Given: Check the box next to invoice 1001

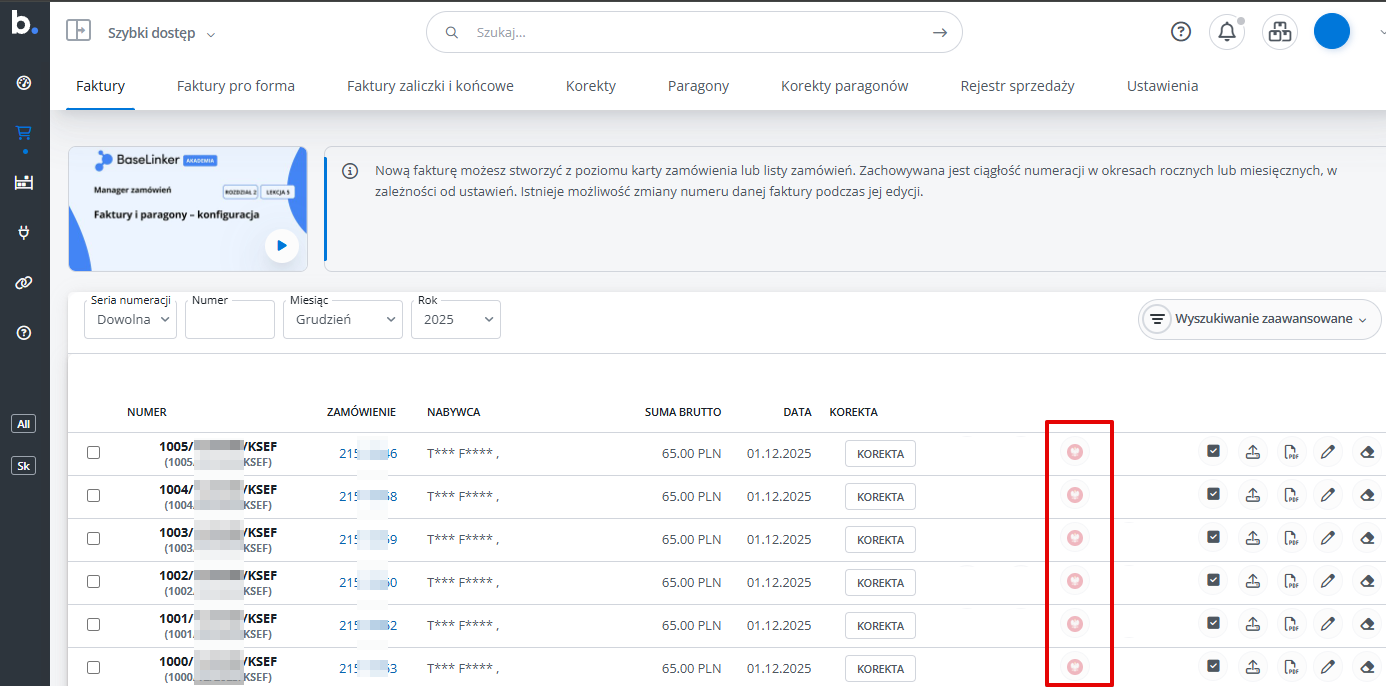Looking at the screenshot, I should point(93,625).
